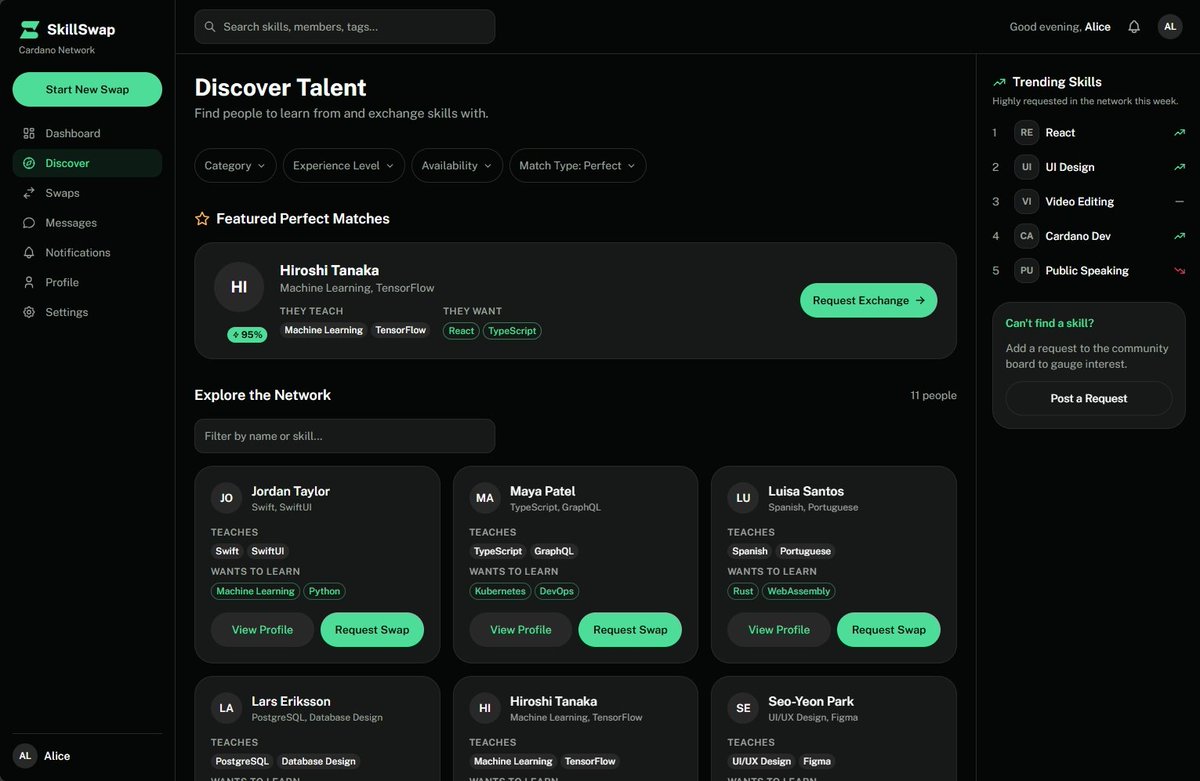Image resolution: width=1200 pixels, height=781 pixels.
Task: Click Request Exchange for Hiroshi Tanaka
Action: 869,300
